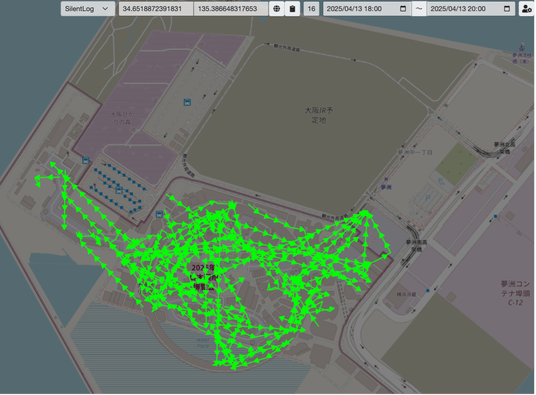Select the start datetime field 2025/04/13 18:00
The width and height of the screenshot is (536, 395).
click(x=367, y=9)
